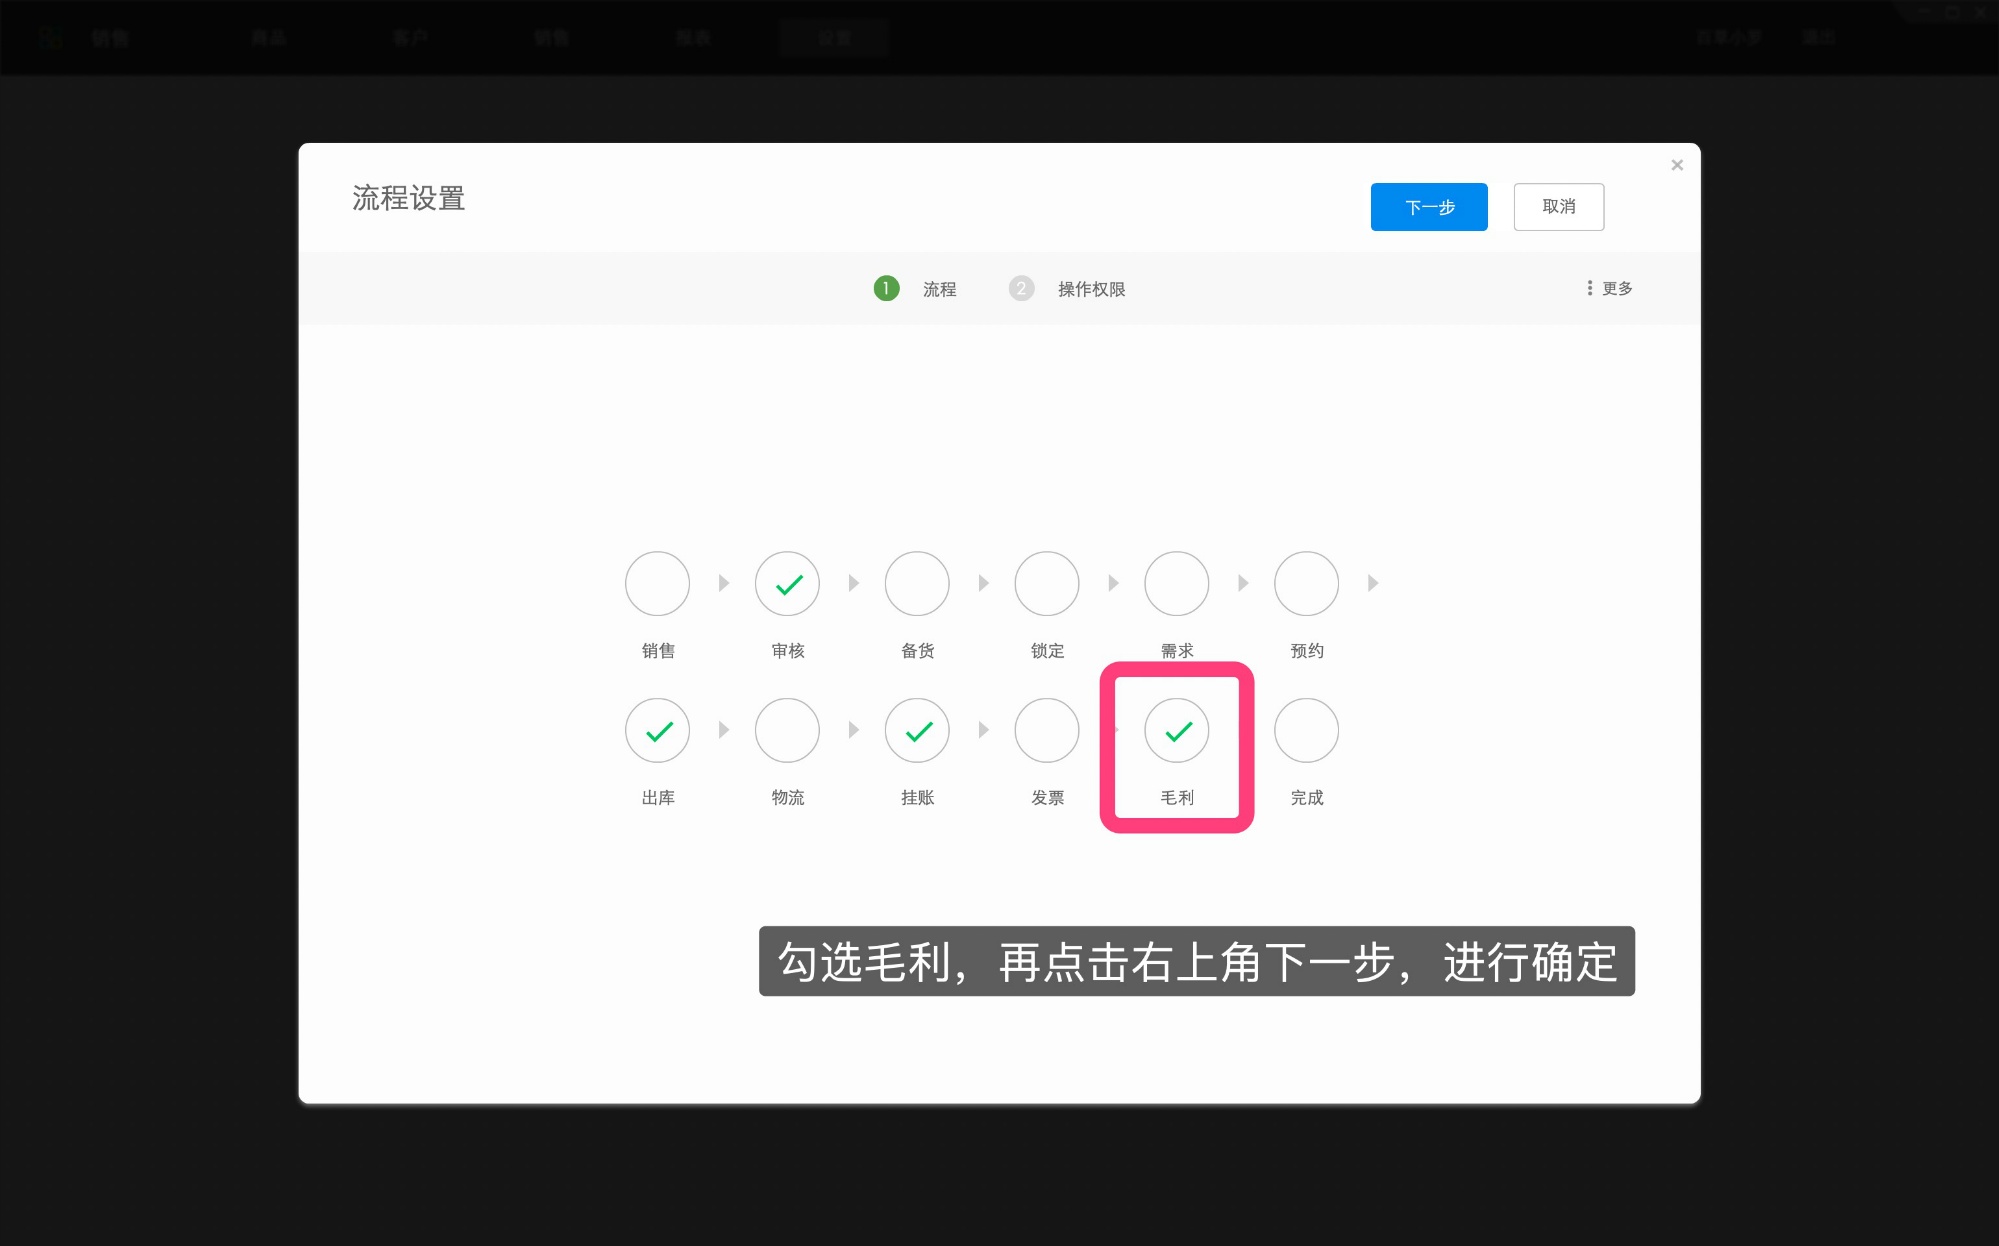This screenshot has width=1999, height=1246.
Task: Enable the 物流 step circle
Action: click(787, 730)
